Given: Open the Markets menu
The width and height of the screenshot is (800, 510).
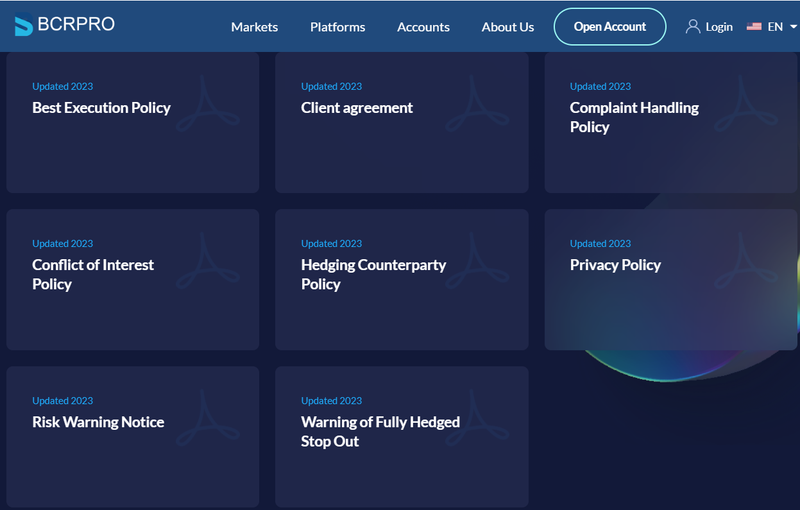Looking at the screenshot, I should point(254,27).
